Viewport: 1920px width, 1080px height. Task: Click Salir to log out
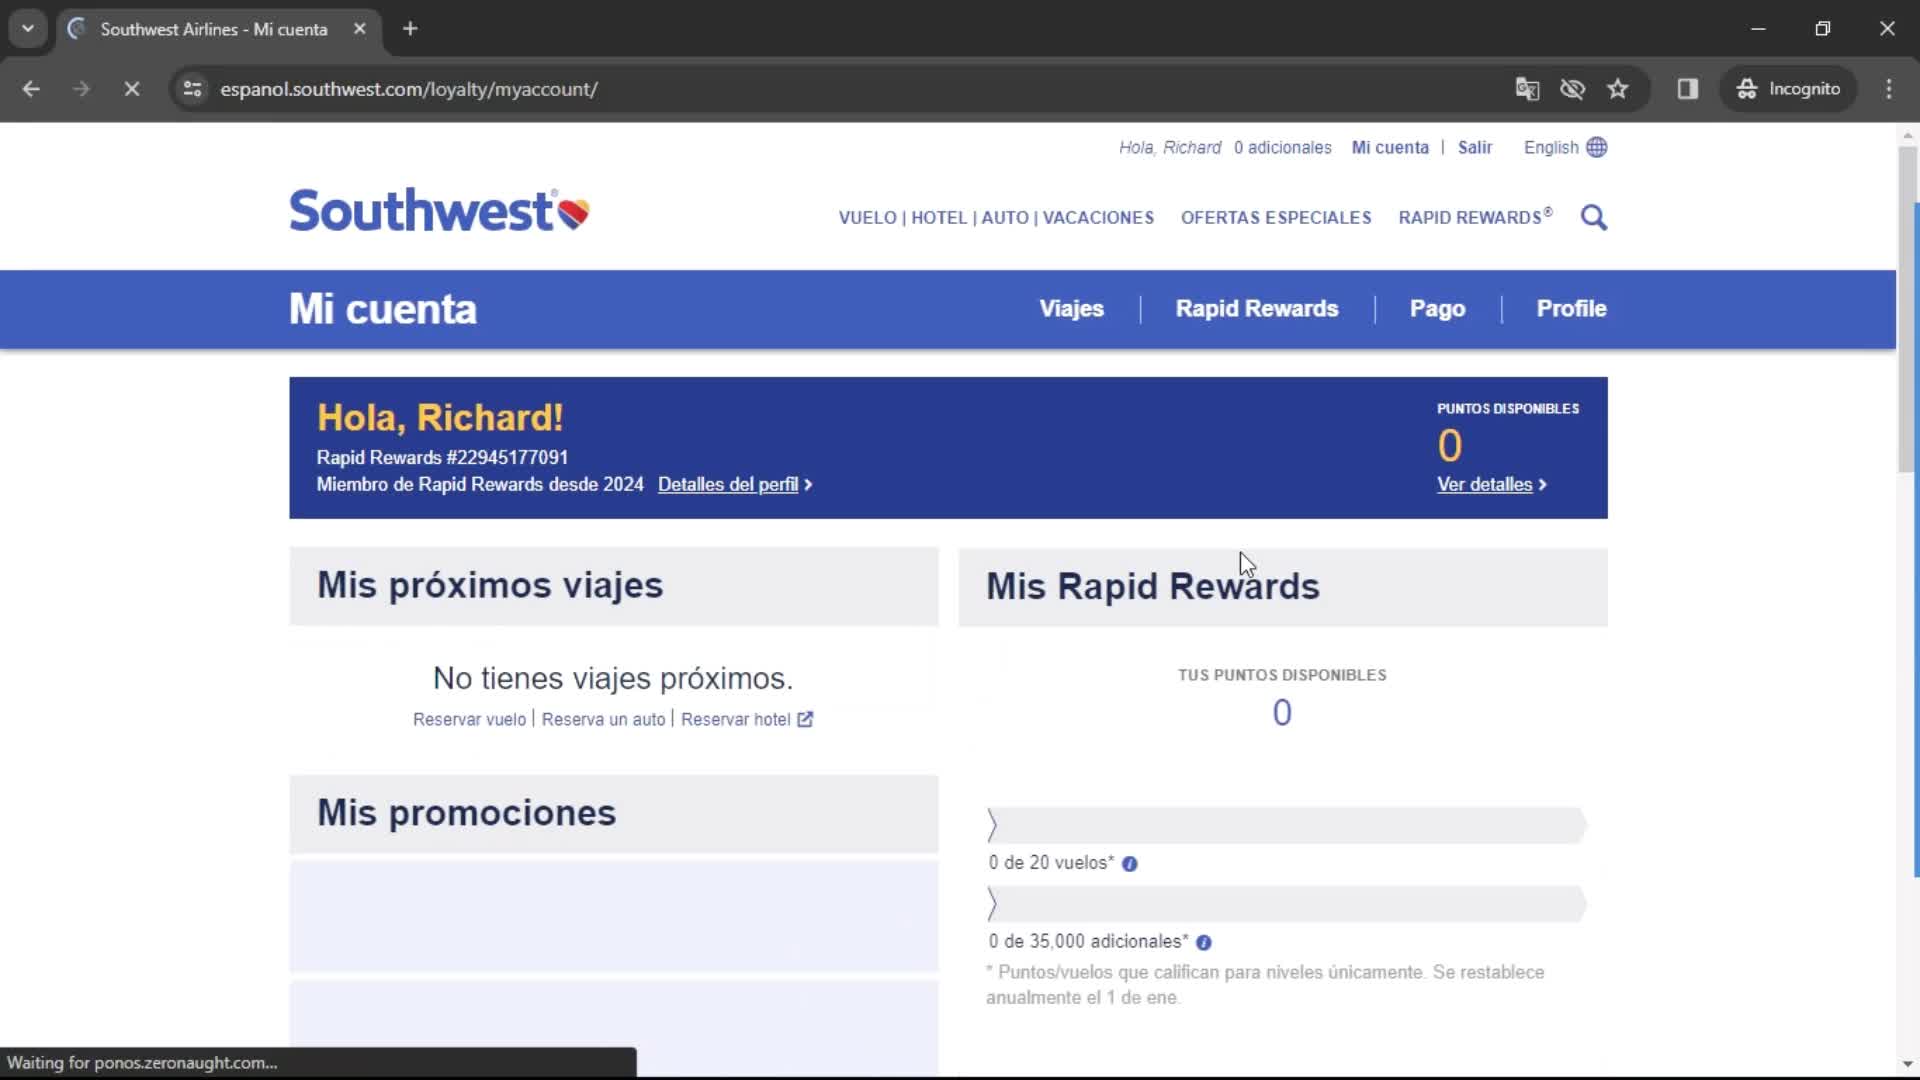(x=1474, y=146)
